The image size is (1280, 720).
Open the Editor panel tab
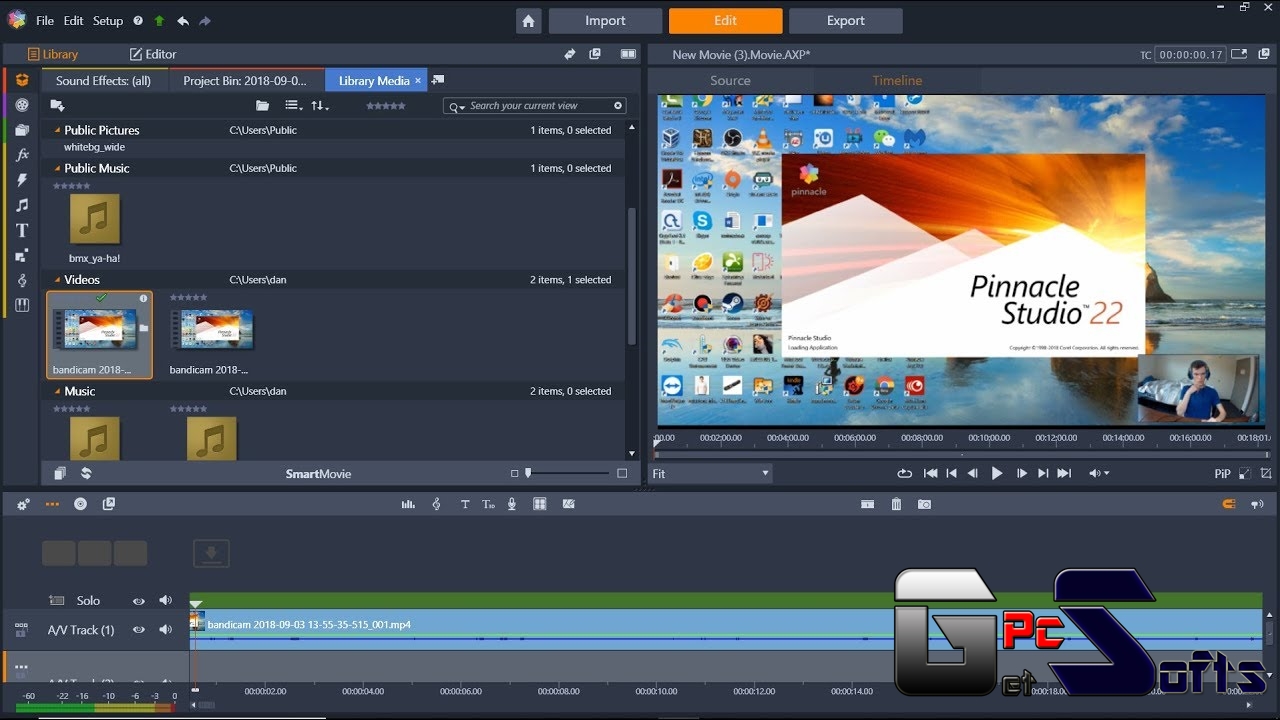[x=153, y=54]
